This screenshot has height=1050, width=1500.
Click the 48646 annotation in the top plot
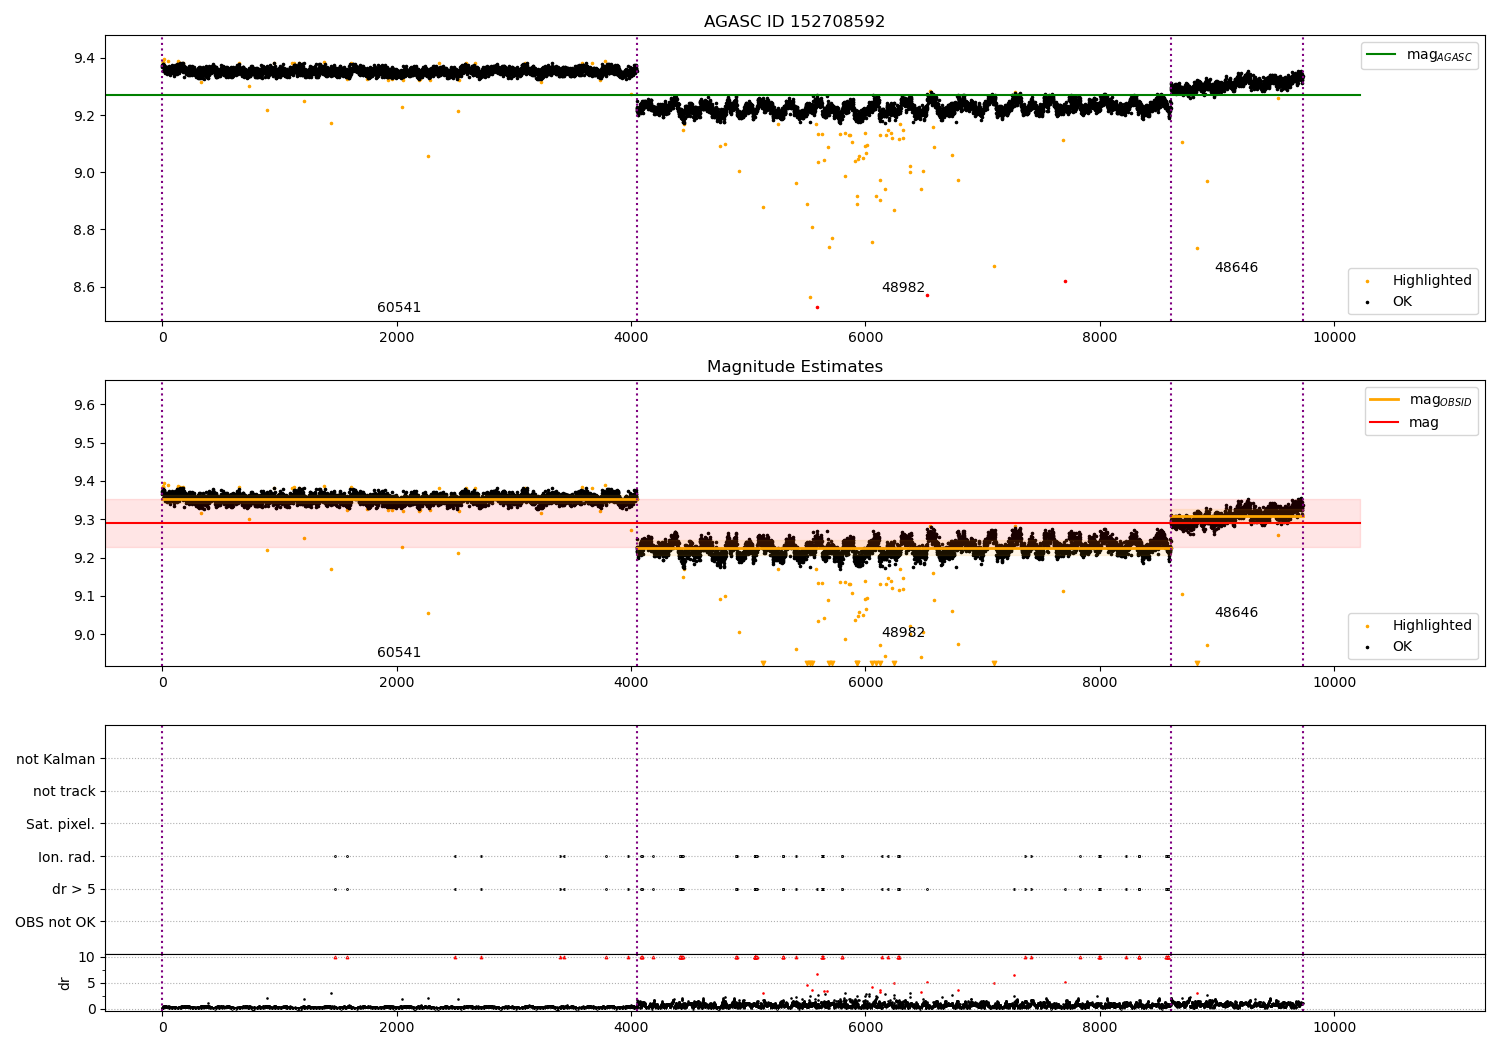point(1236,268)
